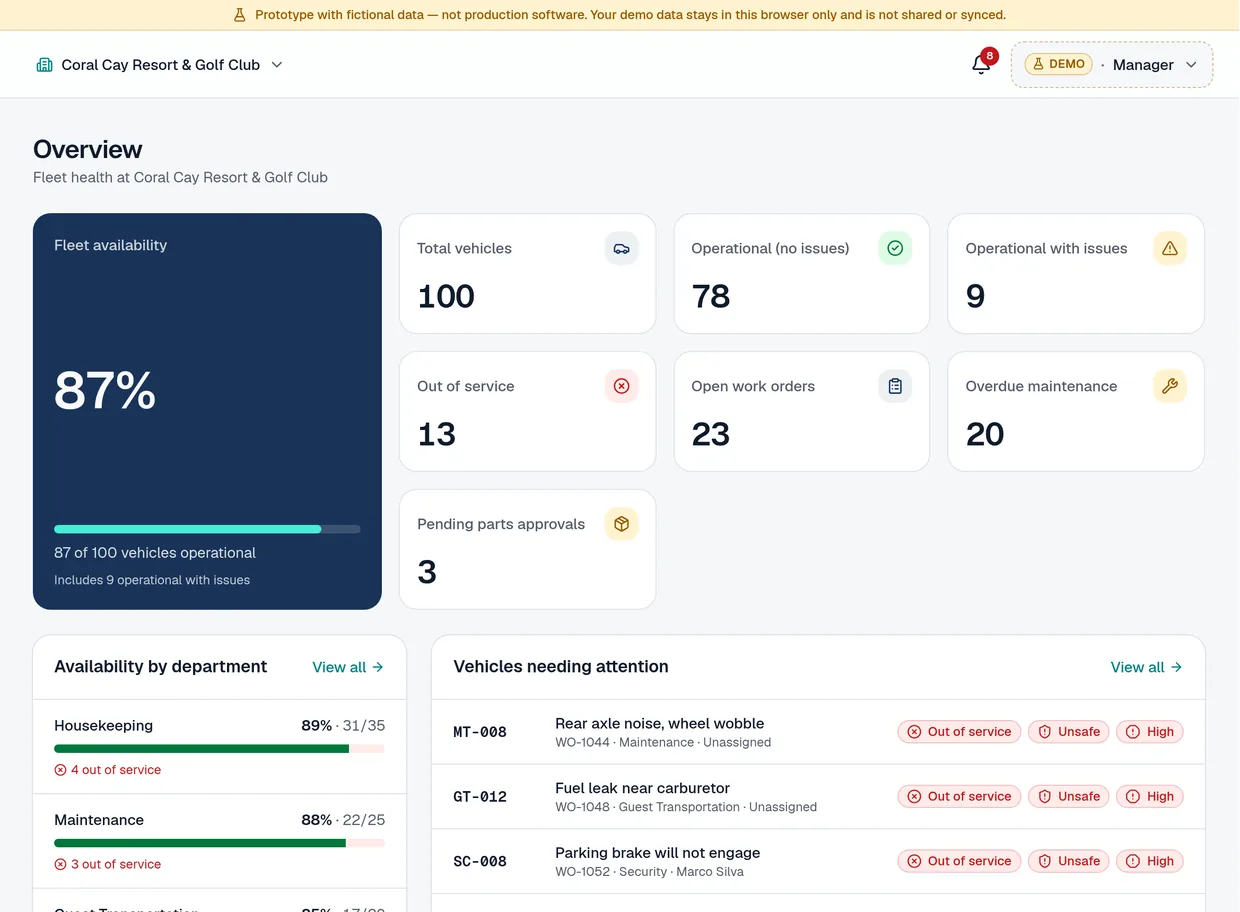The height and width of the screenshot is (912, 1240).
Task: Click the green checkmark icon on Operational card
Action: [895, 248]
